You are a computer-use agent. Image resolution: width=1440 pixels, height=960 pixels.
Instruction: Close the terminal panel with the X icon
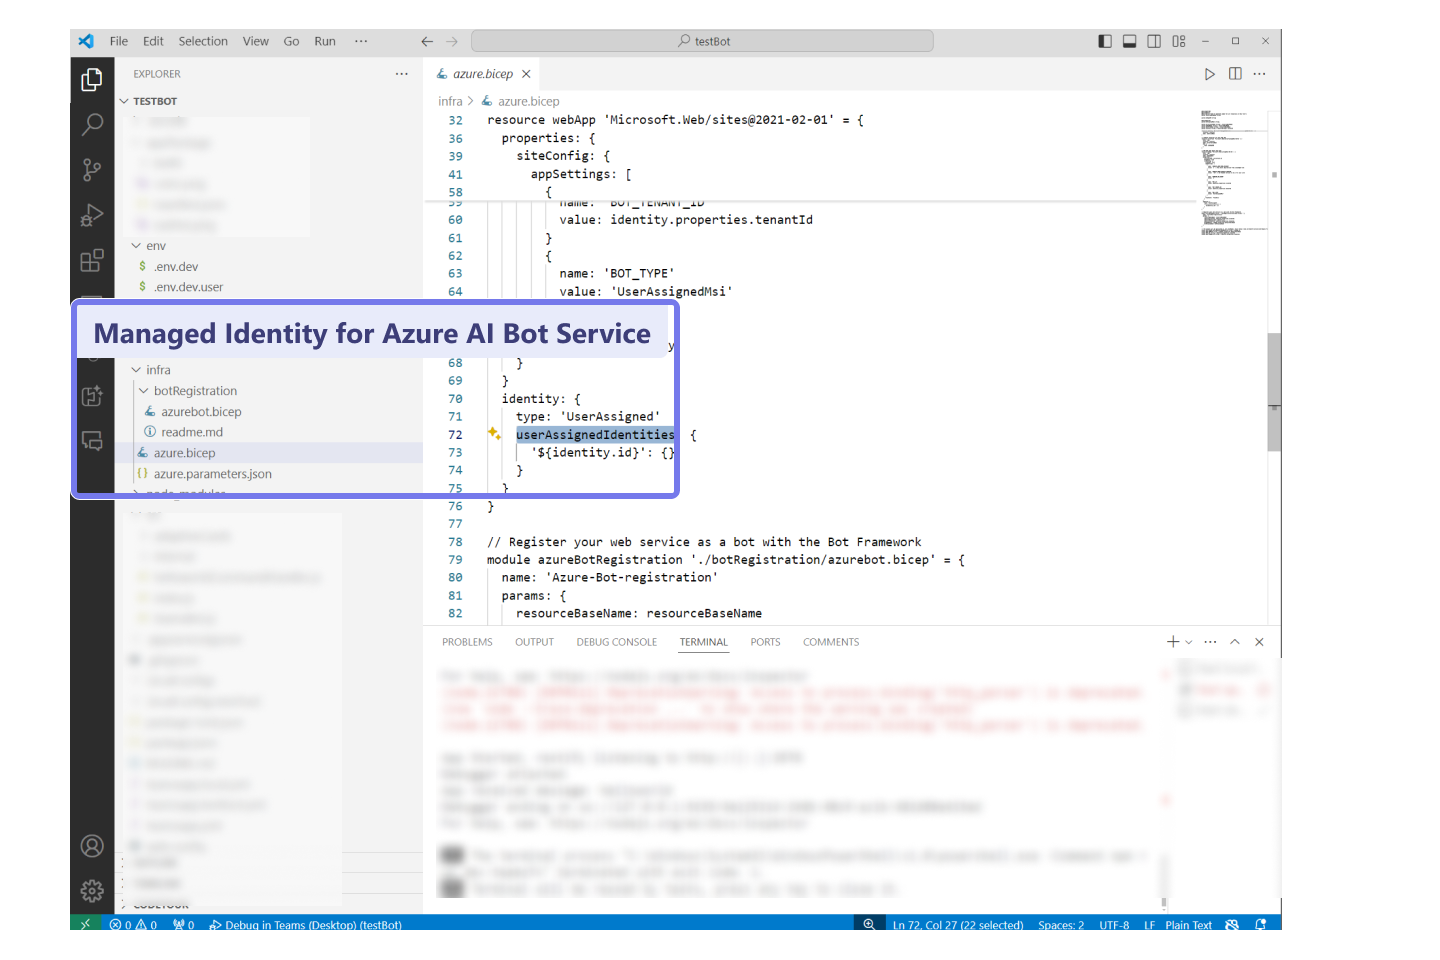(1260, 642)
